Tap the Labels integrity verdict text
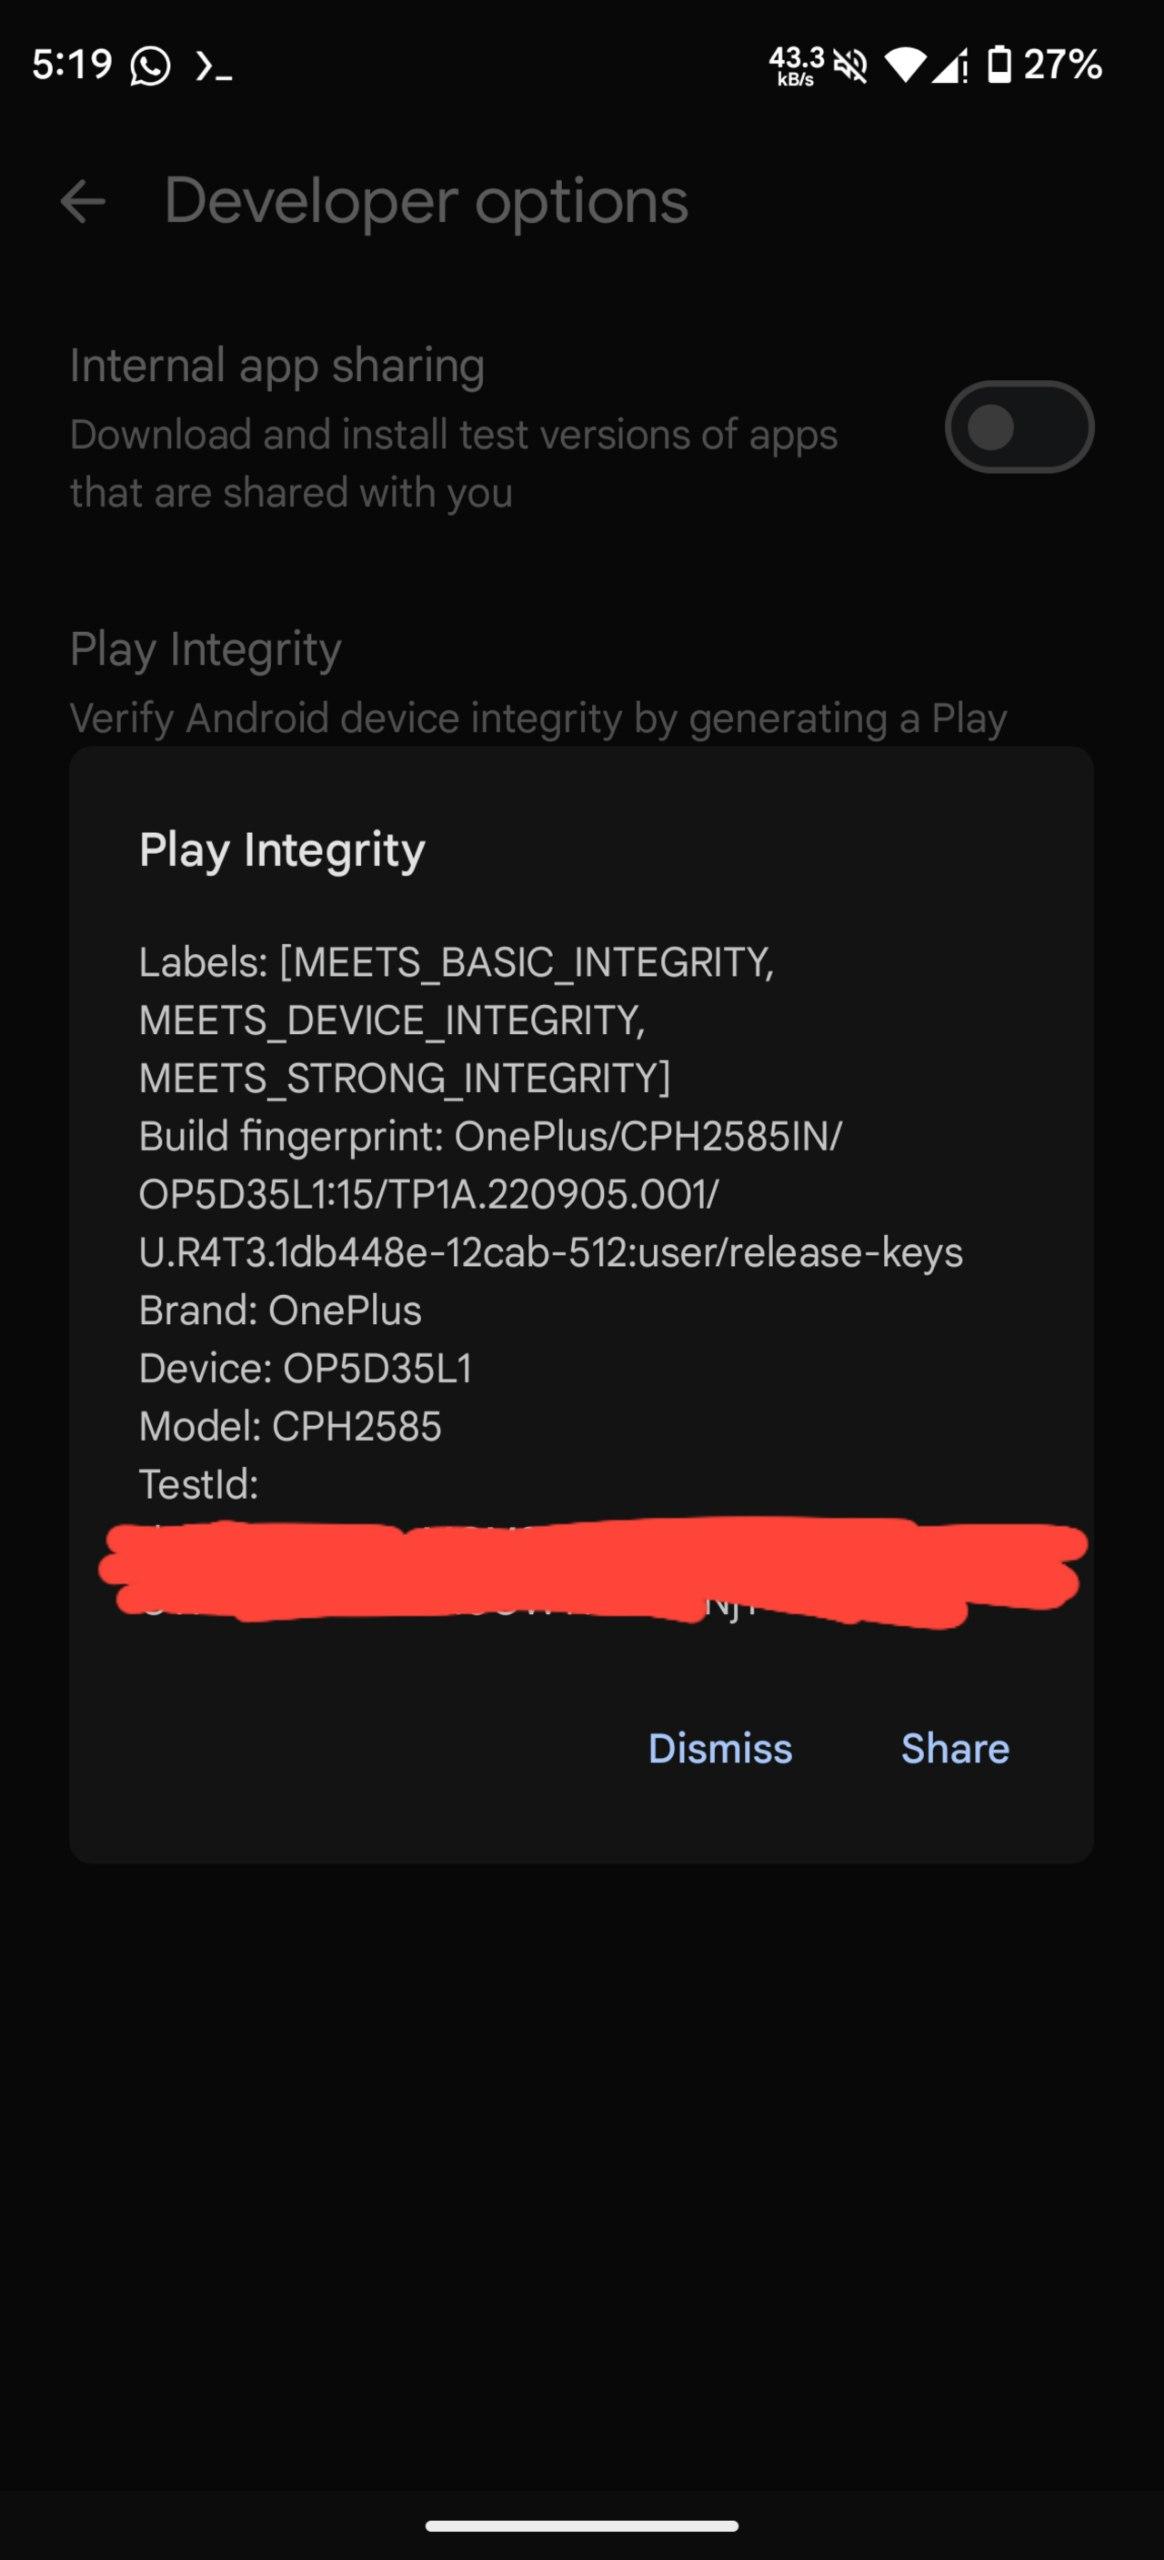This screenshot has height=2560, width=1164. tap(456, 1020)
